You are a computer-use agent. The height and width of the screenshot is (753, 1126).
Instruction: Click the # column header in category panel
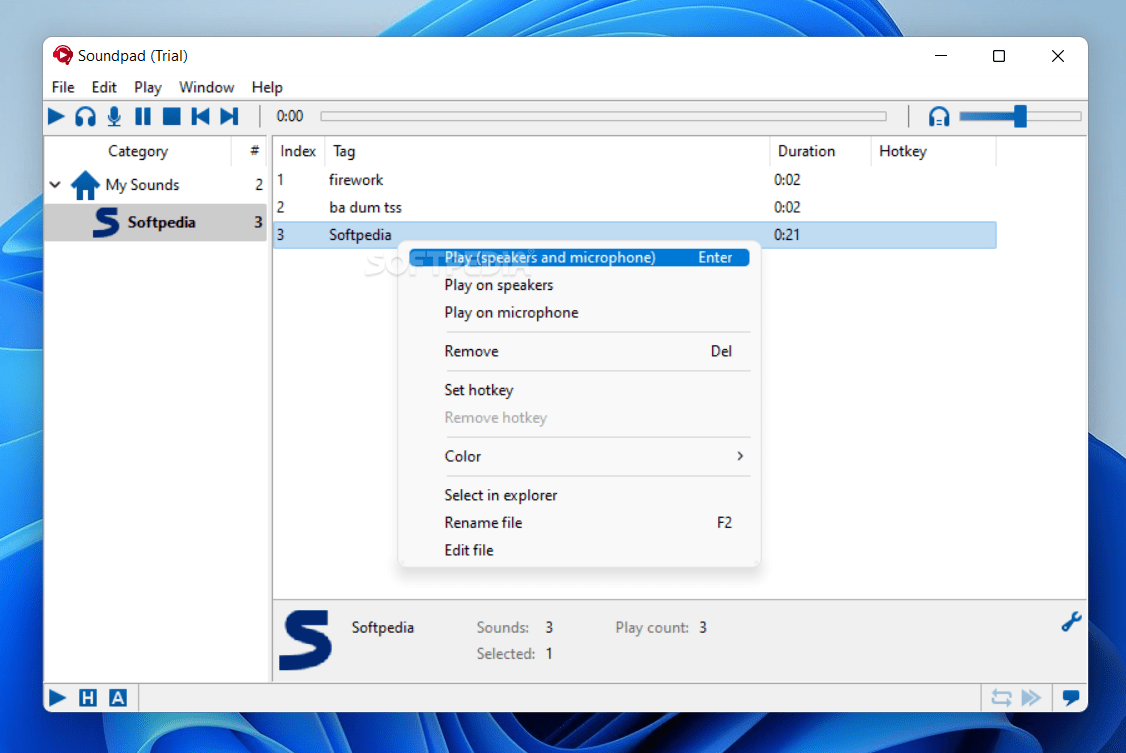(253, 151)
